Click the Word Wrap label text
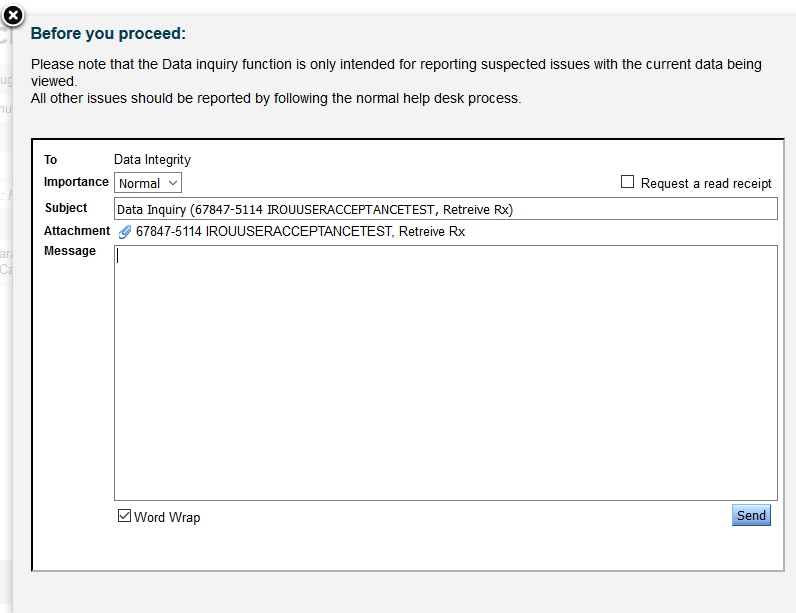Image resolution: width=796 pixels, height=613 pixels. (x=167, y=517)
